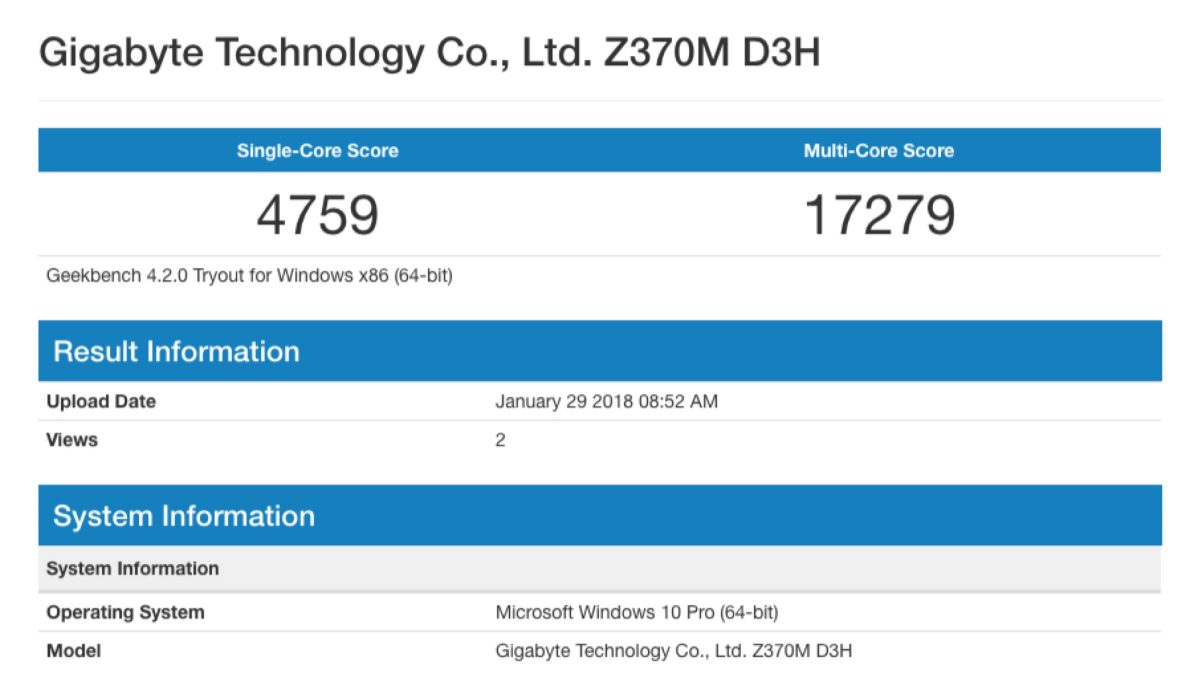Screen dimensions: 1200x673
Task: Click the Views row label
Action: [x=72, y=440]
